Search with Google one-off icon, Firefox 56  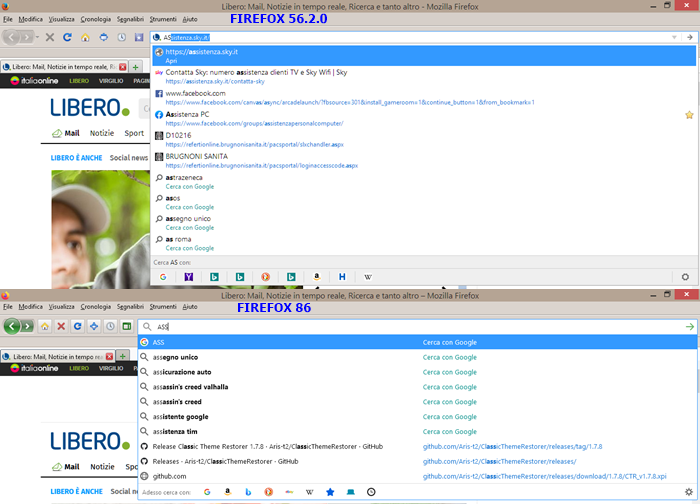point(163,277)
